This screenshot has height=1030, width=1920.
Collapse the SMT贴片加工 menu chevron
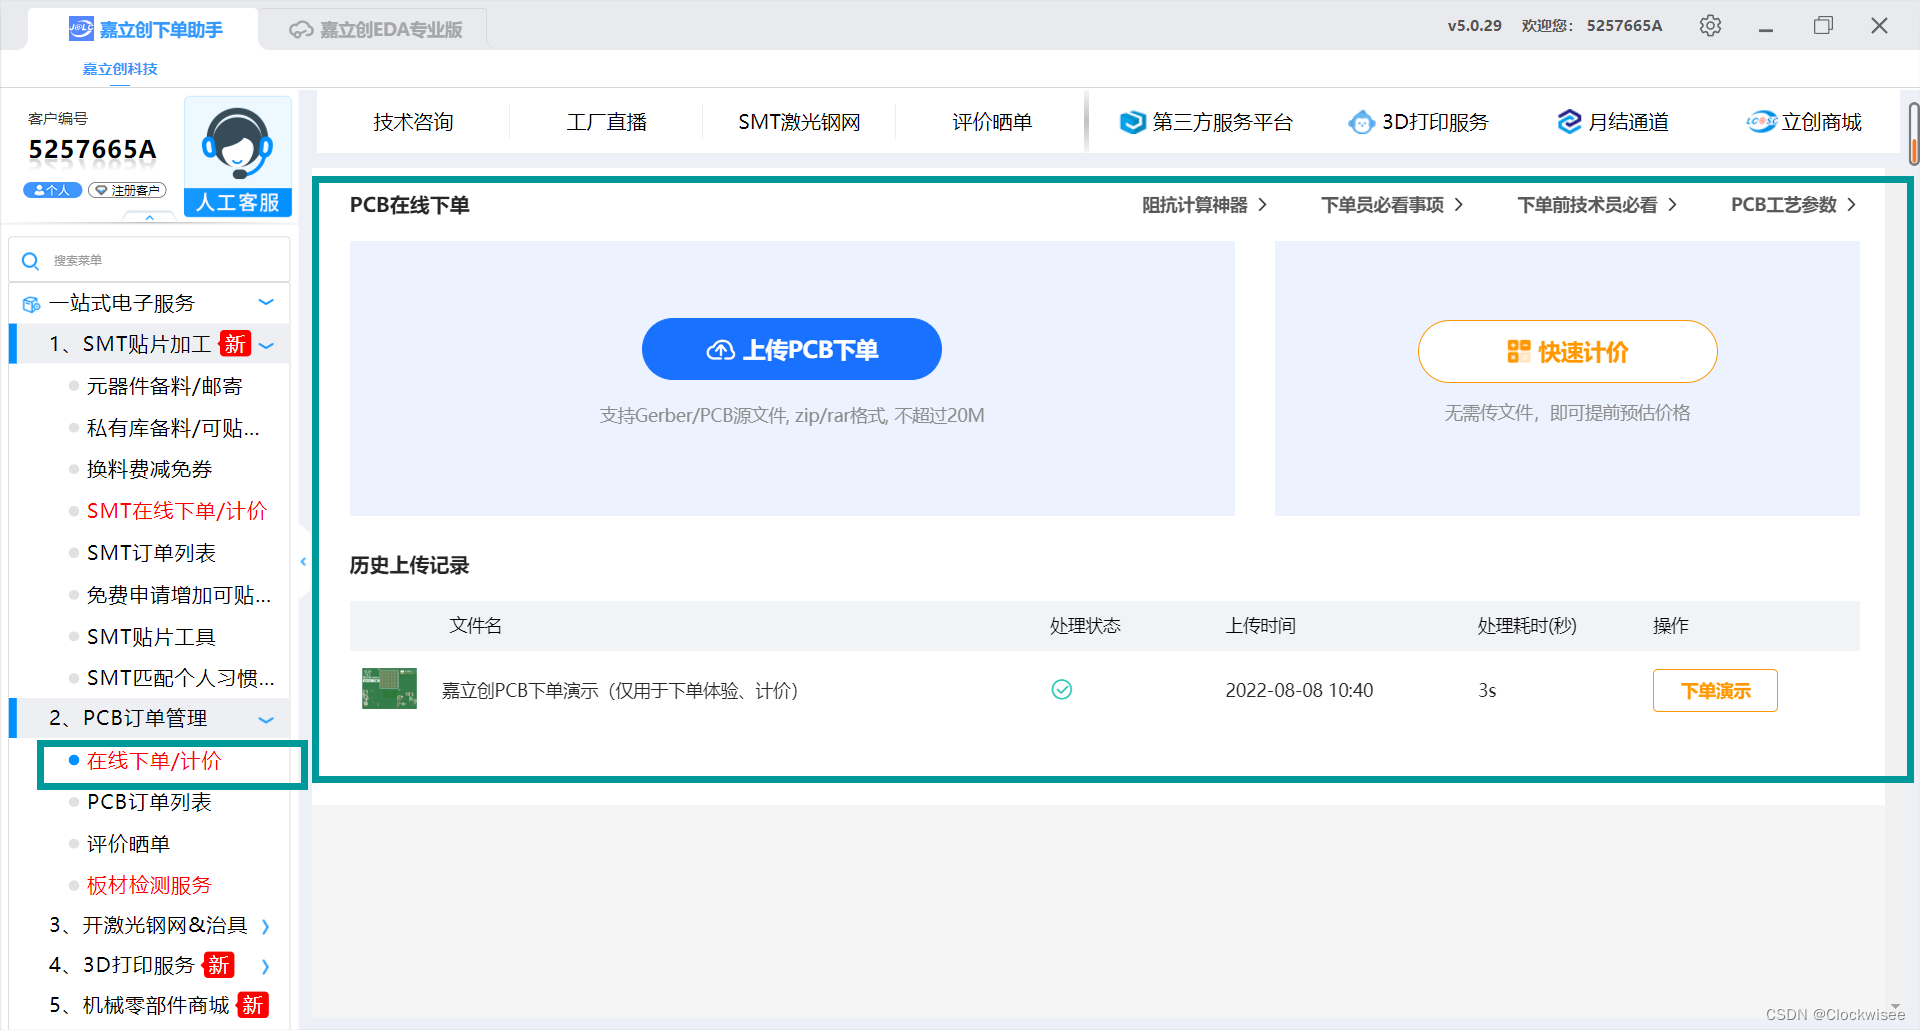[x=266, y=346]
